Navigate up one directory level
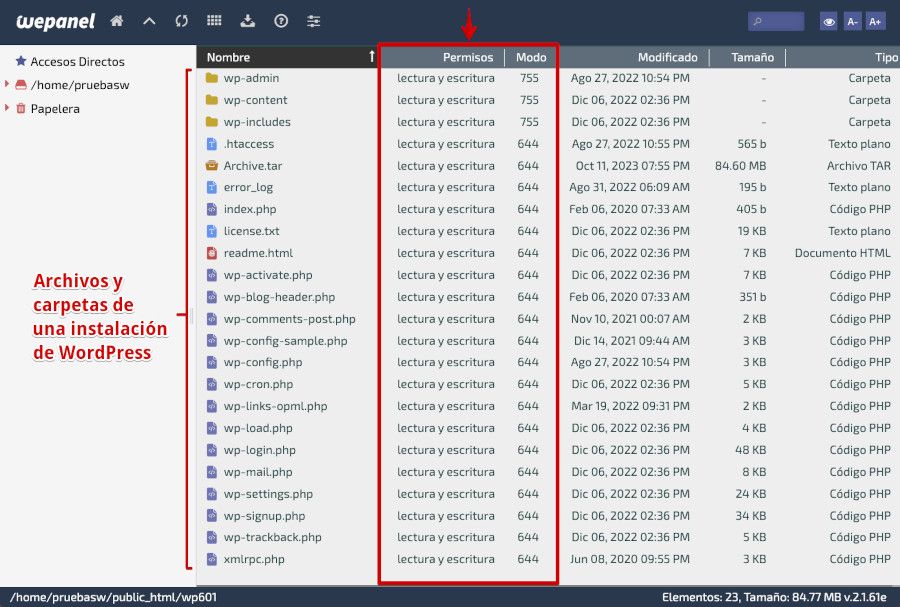 click(x=149, y=21)
